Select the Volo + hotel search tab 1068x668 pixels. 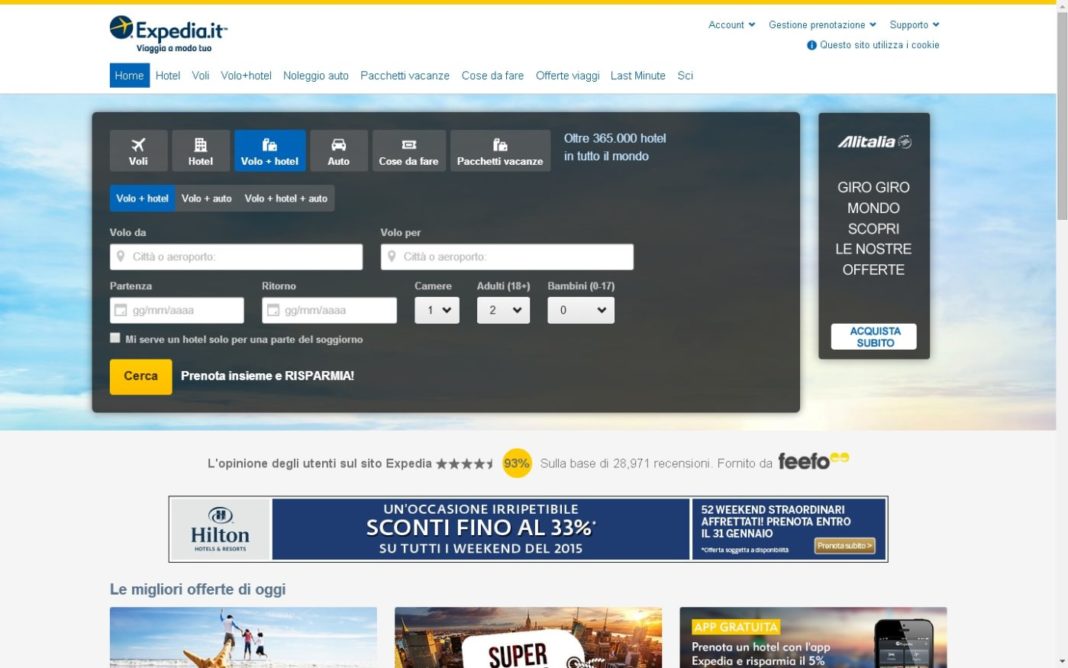click(270, 150)
